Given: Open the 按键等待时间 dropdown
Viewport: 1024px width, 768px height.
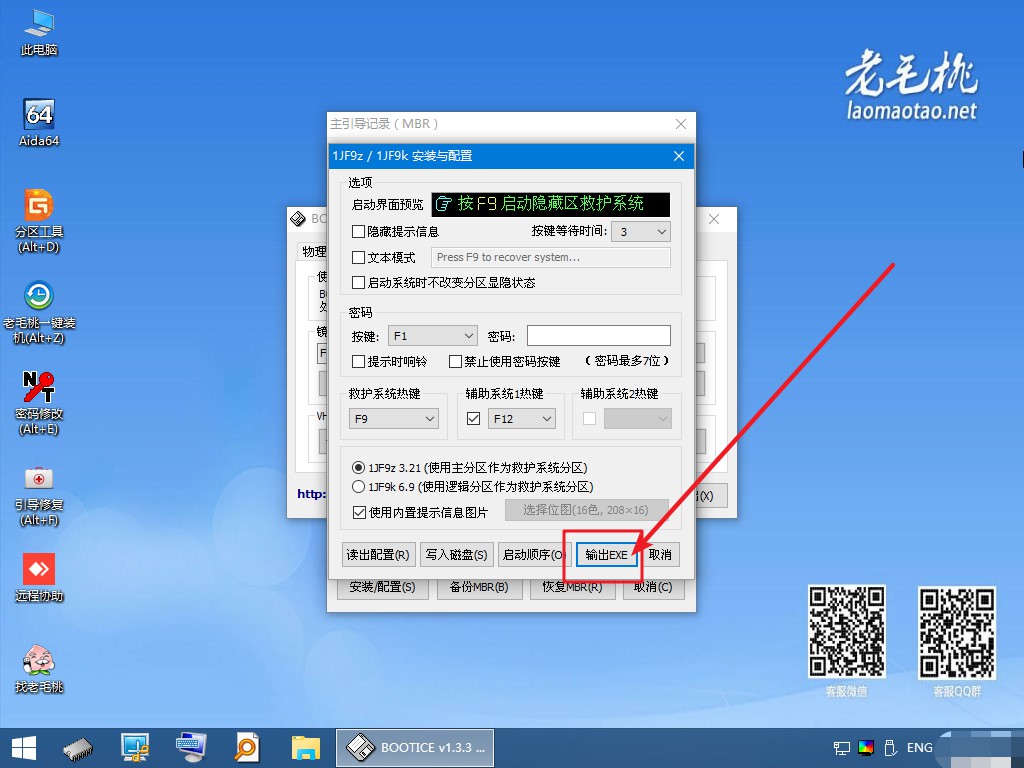Looking at the screenshot, I should pyautogui.click(x=641, y=232).
